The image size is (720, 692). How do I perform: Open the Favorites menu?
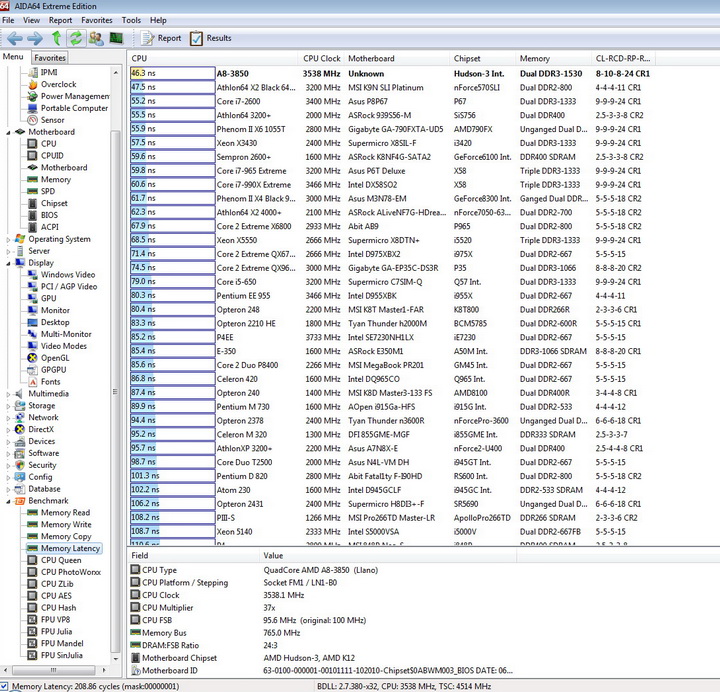(96, 20)
